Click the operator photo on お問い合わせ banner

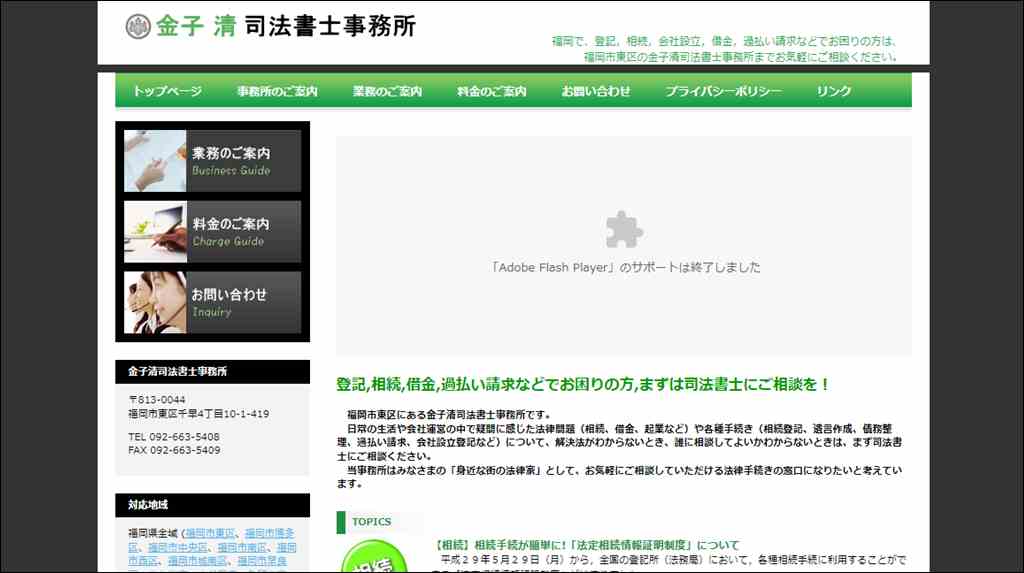(155, 303)
